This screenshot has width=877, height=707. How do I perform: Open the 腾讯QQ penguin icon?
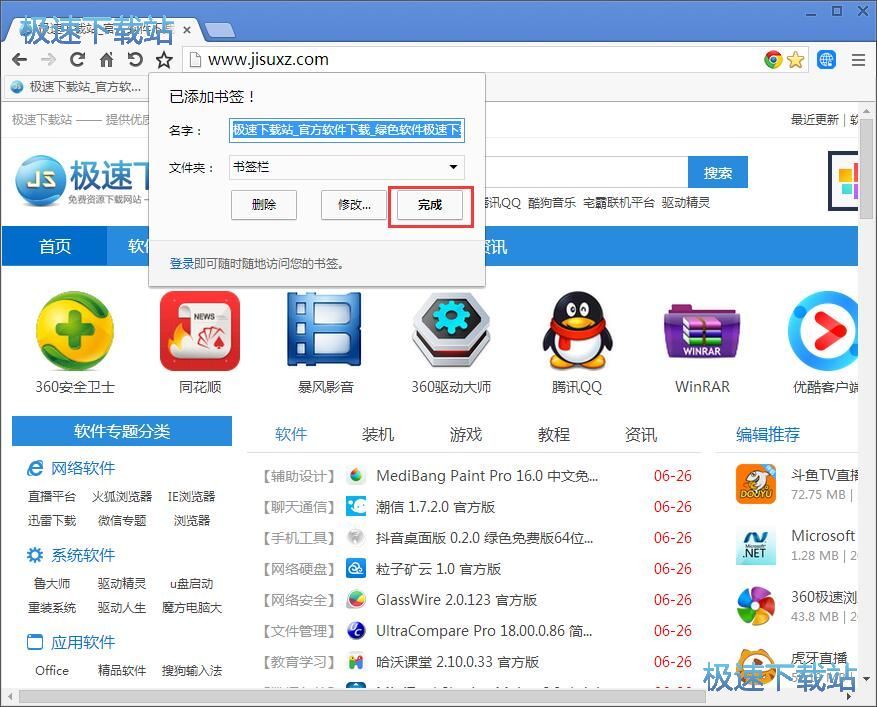(x=577, y=330)
